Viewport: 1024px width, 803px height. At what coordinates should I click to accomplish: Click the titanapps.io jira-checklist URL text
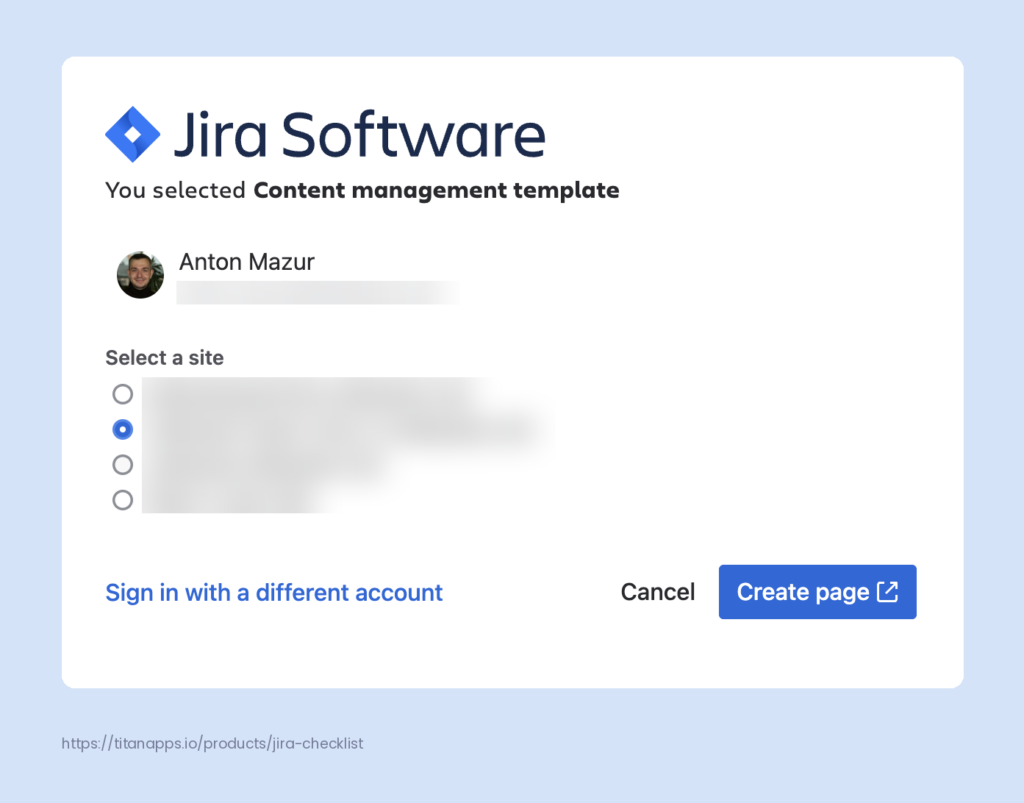click(x=212, y=743)
